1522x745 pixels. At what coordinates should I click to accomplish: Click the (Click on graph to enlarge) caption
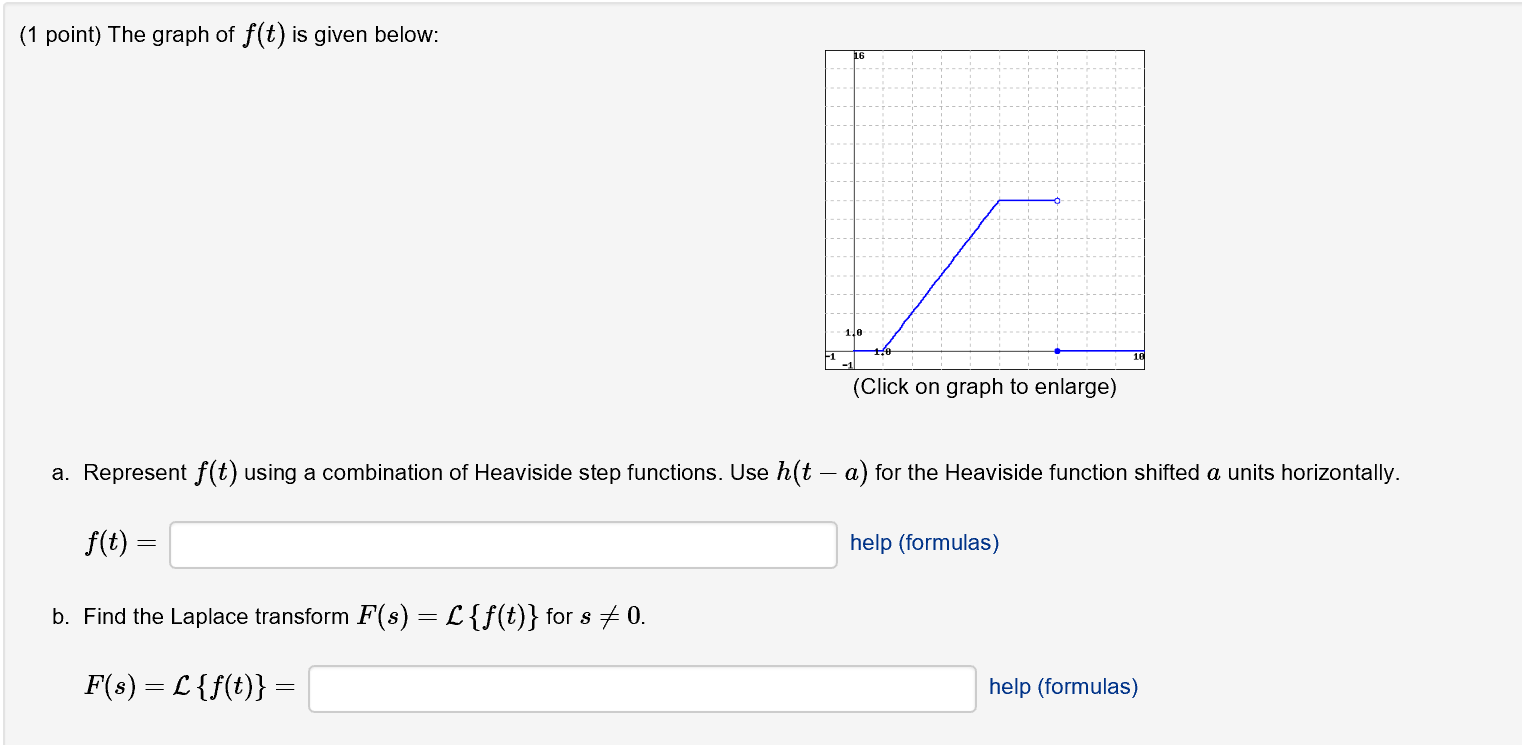pos(984,387)
